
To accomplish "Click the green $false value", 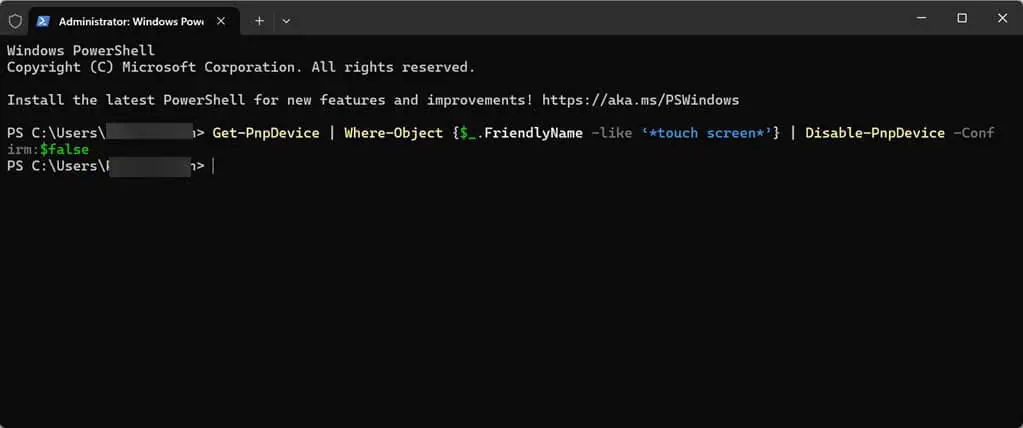I will coord(65,149).
